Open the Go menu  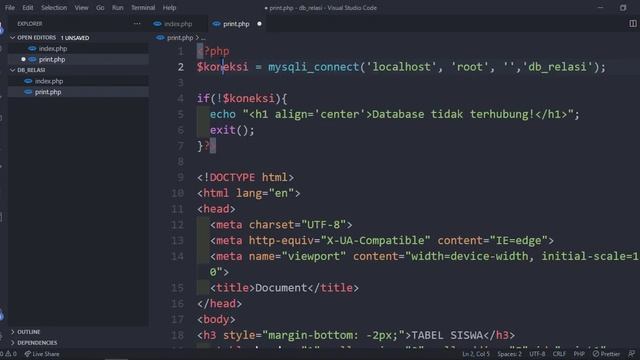click(x=100, y=8)
